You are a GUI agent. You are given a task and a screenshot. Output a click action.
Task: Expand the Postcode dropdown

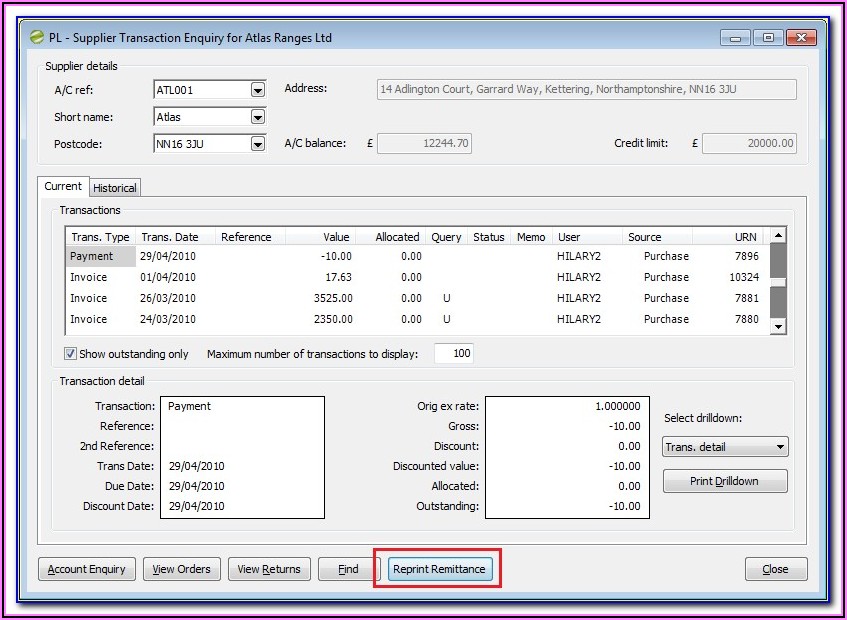pyautogui.click(x=258, y=144)
